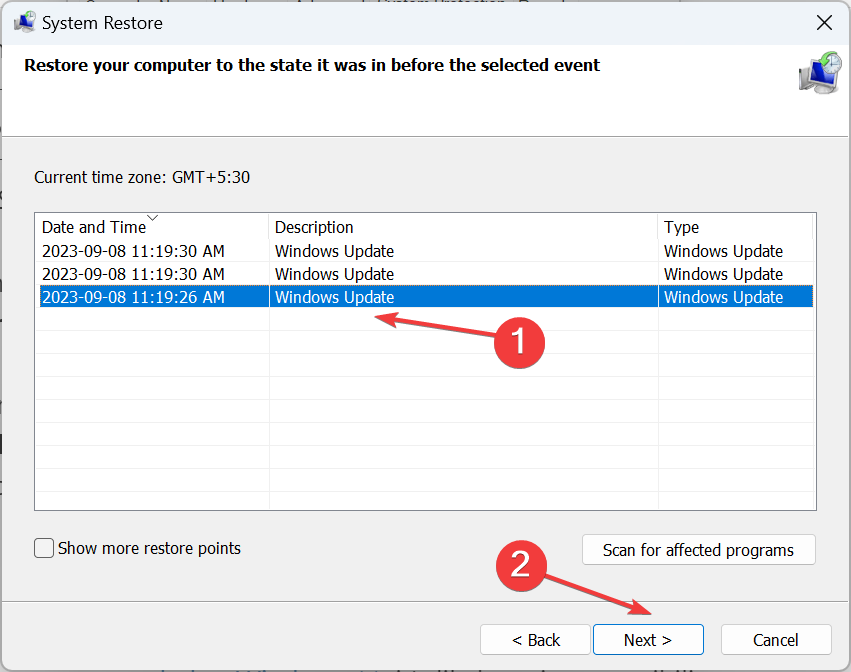The width and height of the screenshot is (851, 672).
Task: Select the second 11:19:30 AM restore point
Action: [133, 274]
